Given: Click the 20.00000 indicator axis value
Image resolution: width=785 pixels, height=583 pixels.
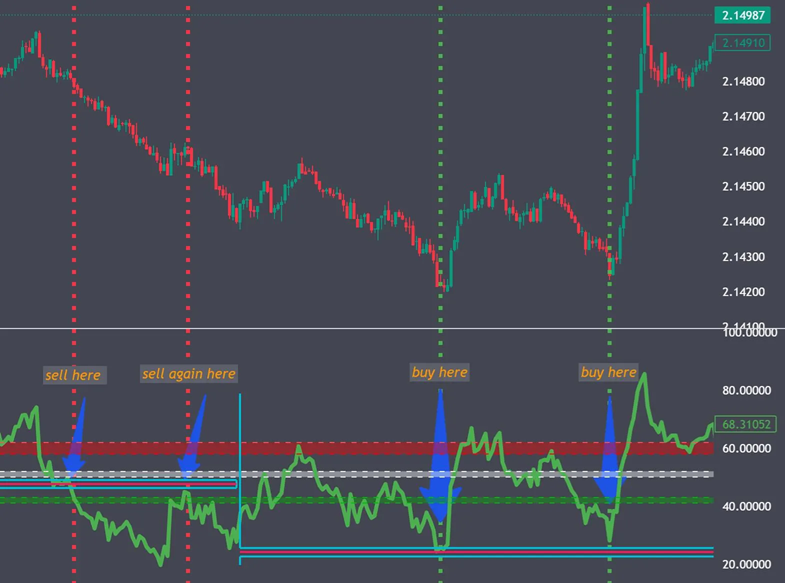Looking at the screenshot, I should pos(746,564).
